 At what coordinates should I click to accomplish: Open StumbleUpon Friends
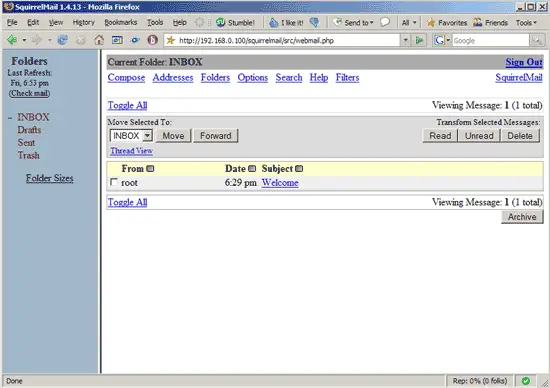[490, 23]
